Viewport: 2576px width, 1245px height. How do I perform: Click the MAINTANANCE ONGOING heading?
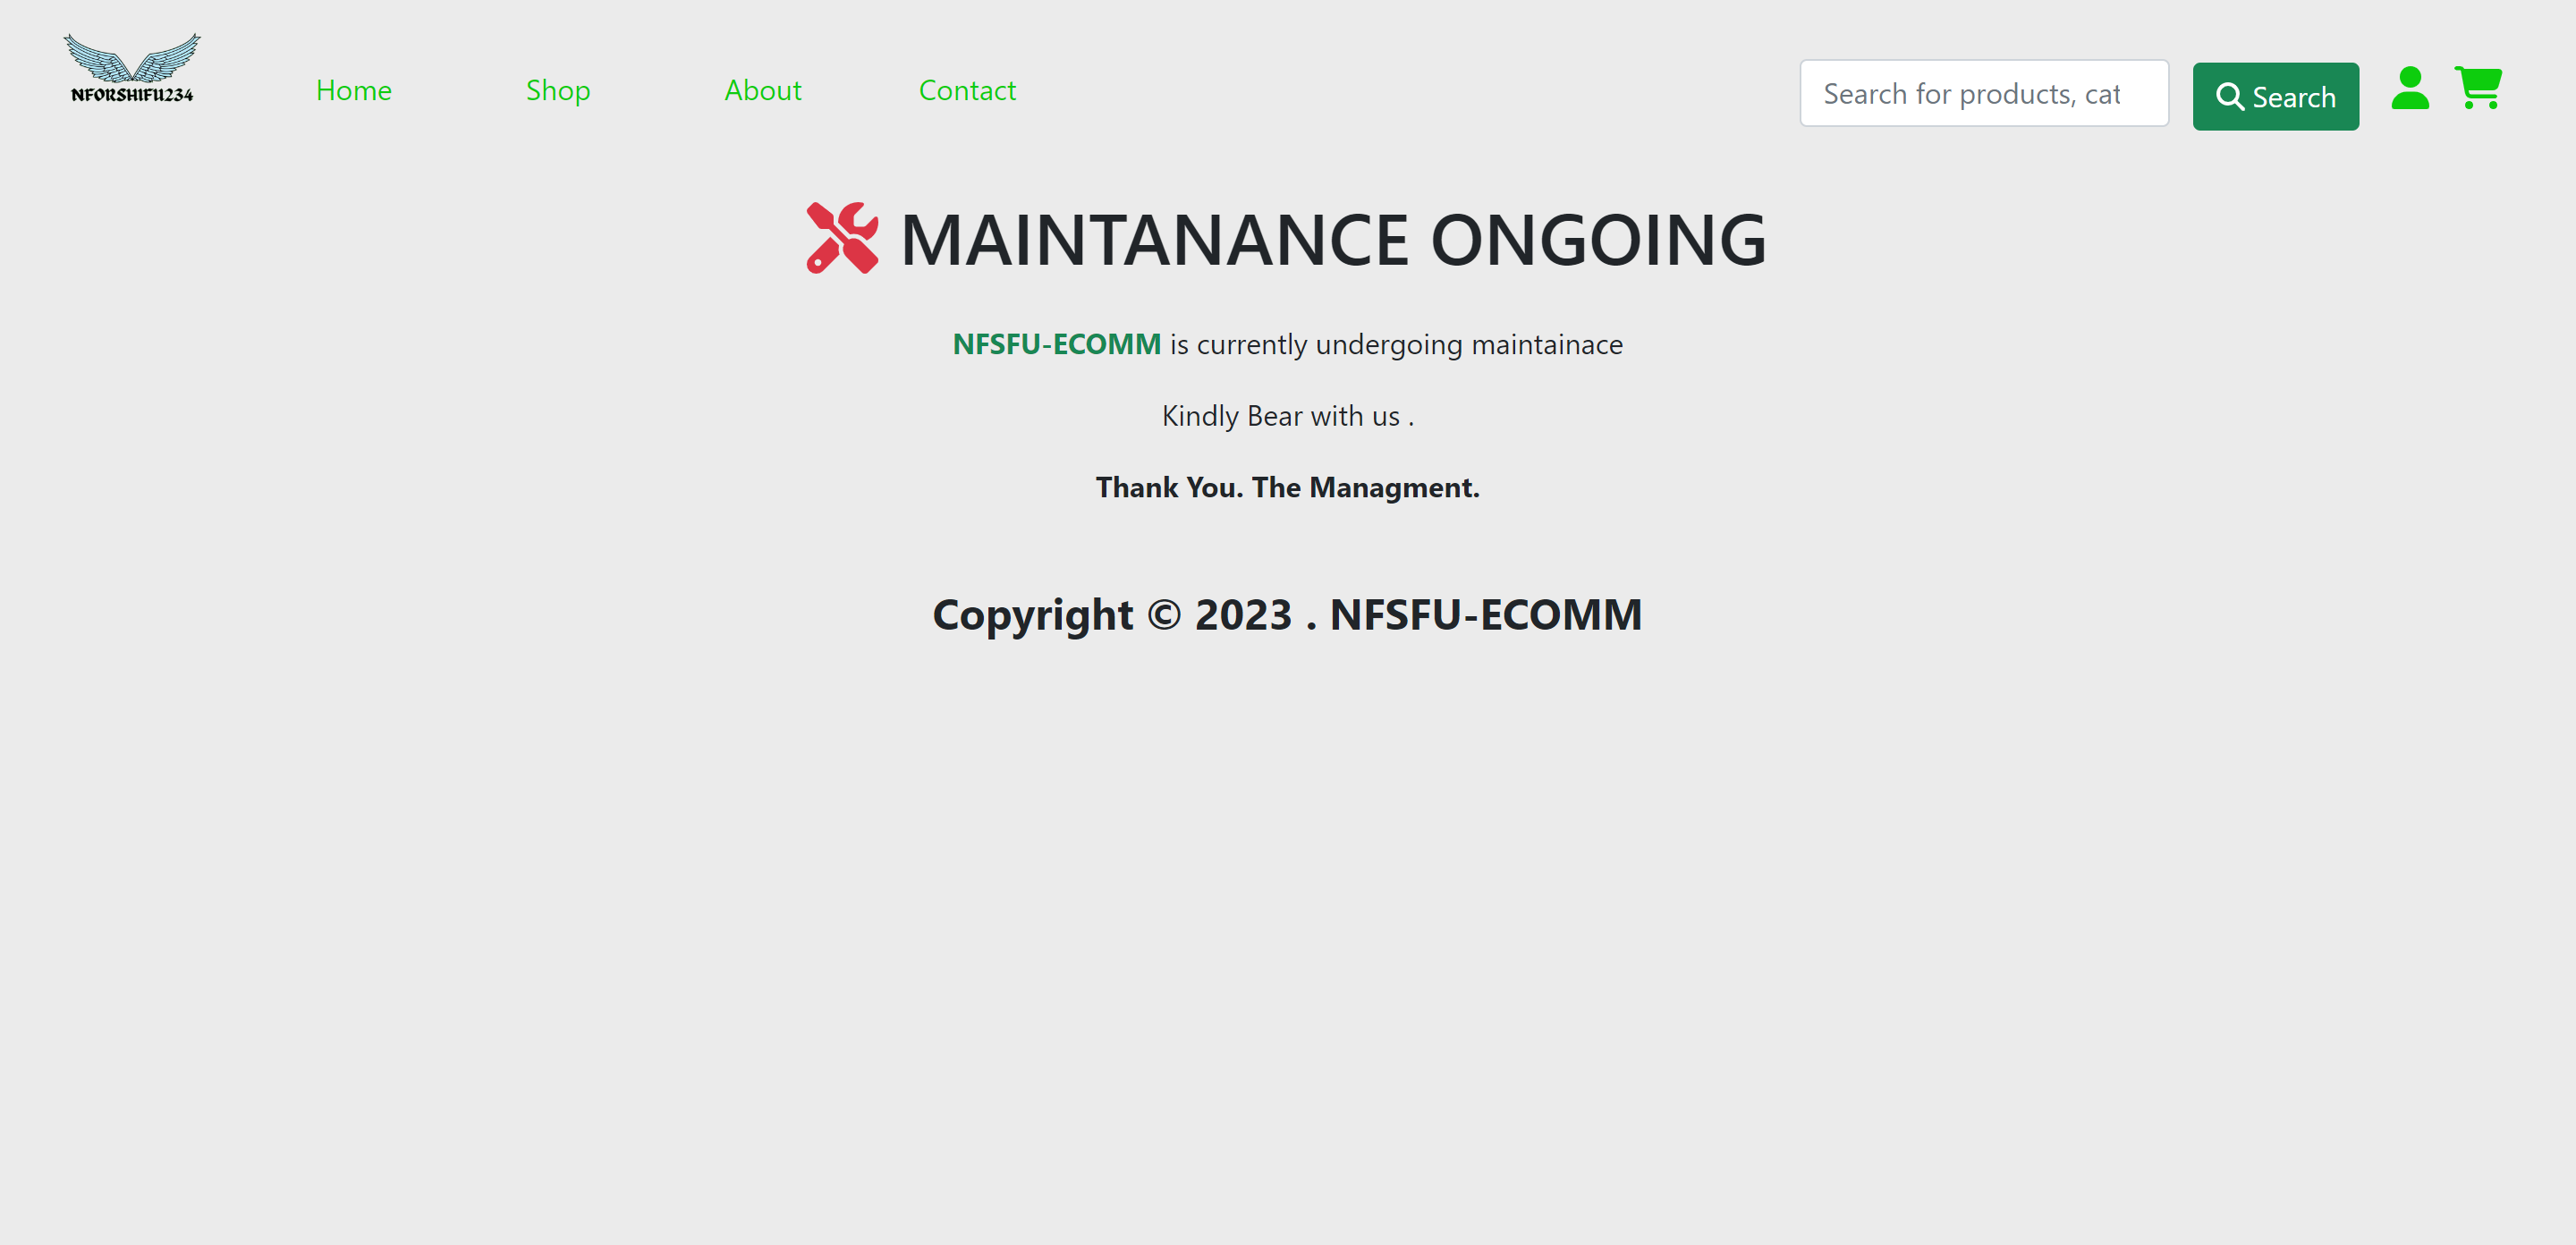(1332, 240)
